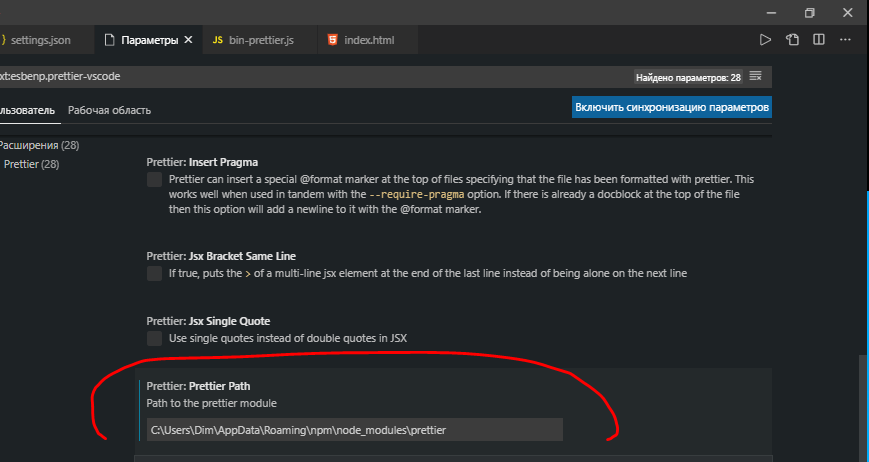Open the More Actions ellipsis menu
This screenshot has height=462, width=869.
click(x=845, y=40)
